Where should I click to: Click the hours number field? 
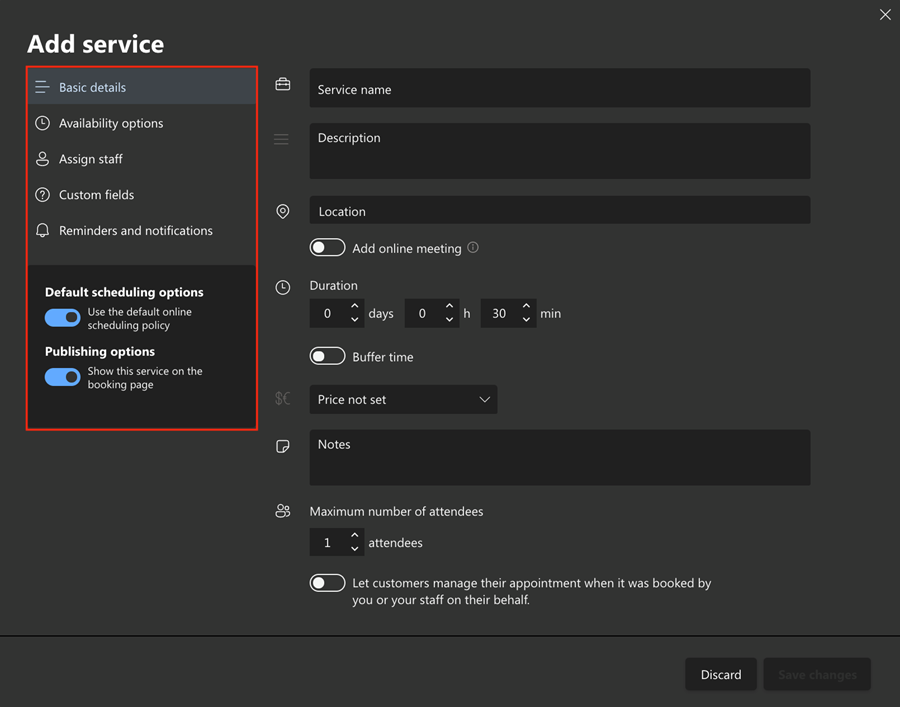(432, 313)
